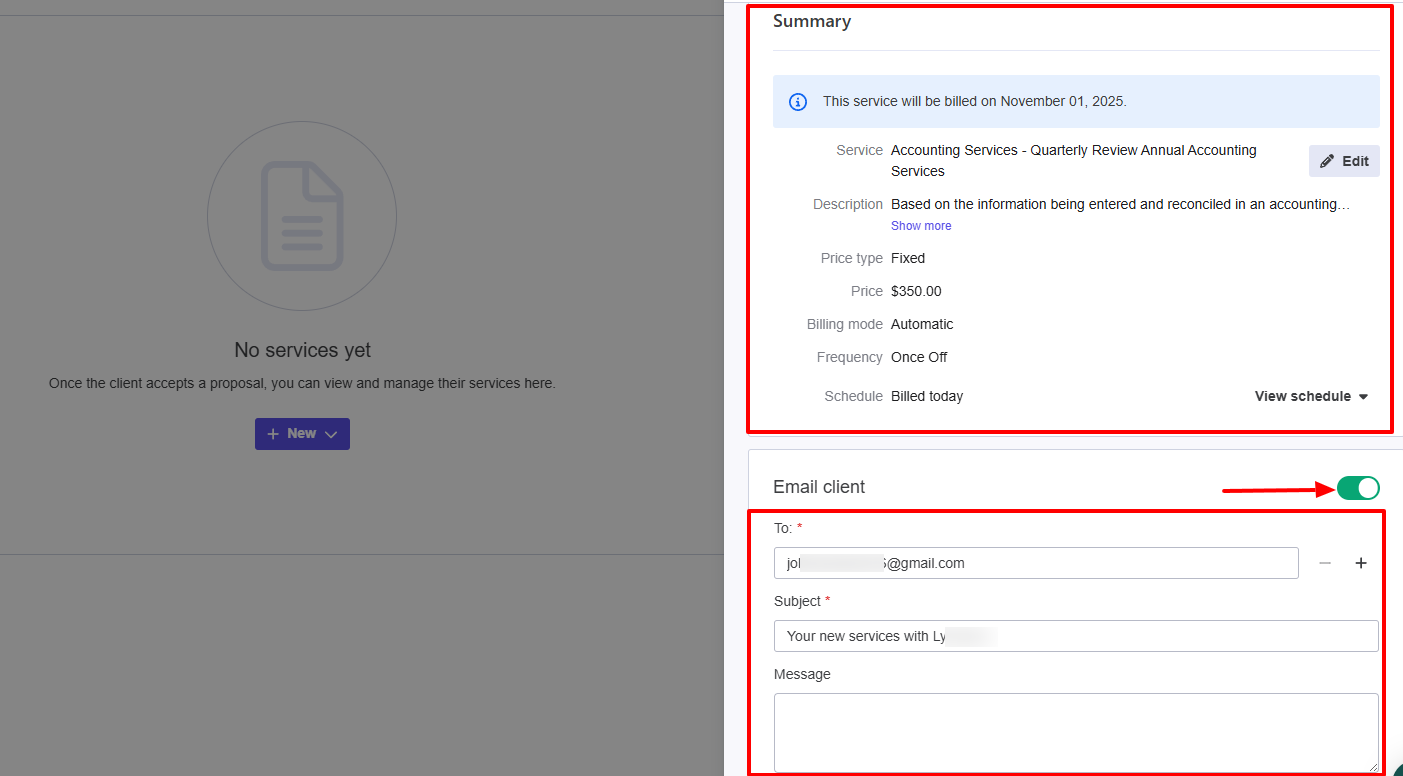This screenshot has width=1403, height=776.
Task: Disable the Email client toggle
Action: 1358,488
